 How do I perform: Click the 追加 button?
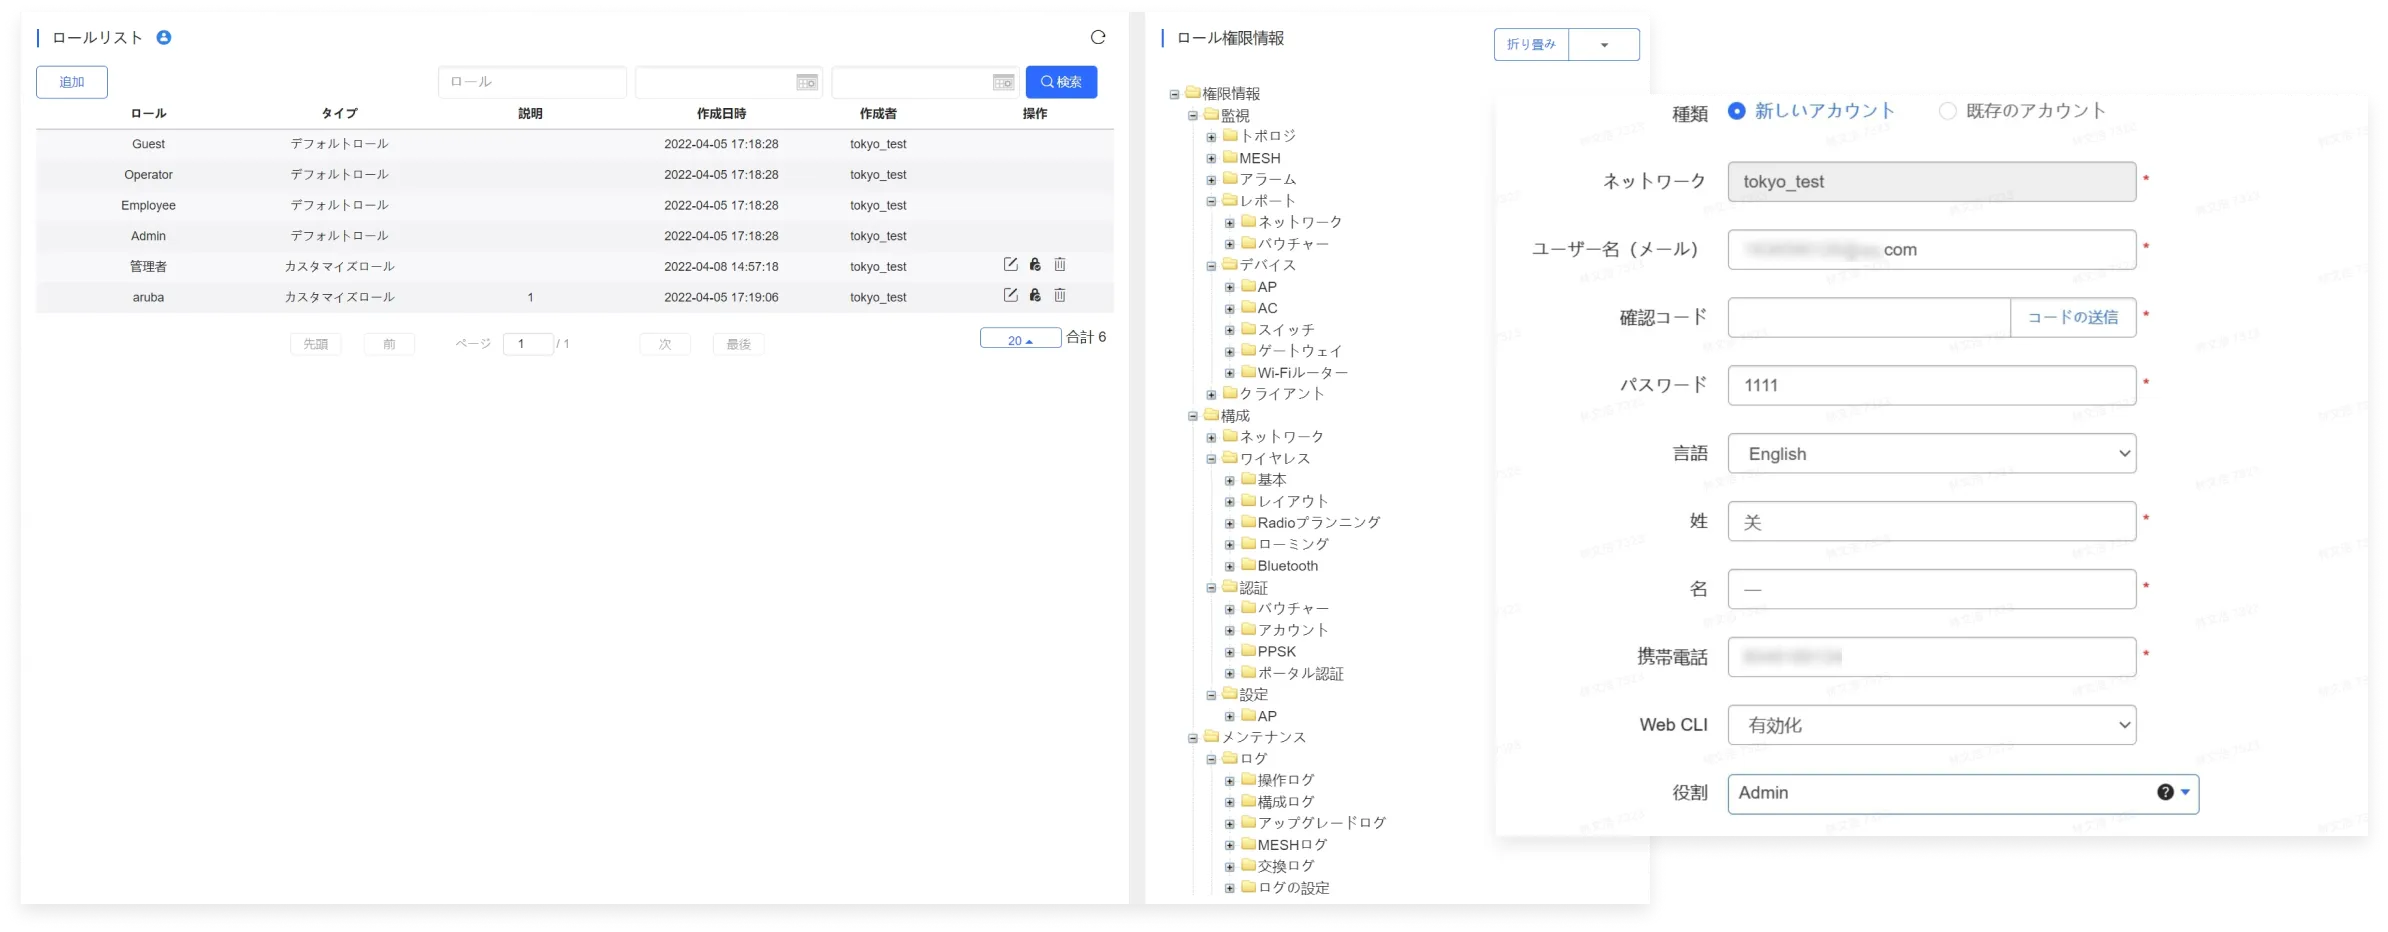pyautogui.click(x=72, y=82)
